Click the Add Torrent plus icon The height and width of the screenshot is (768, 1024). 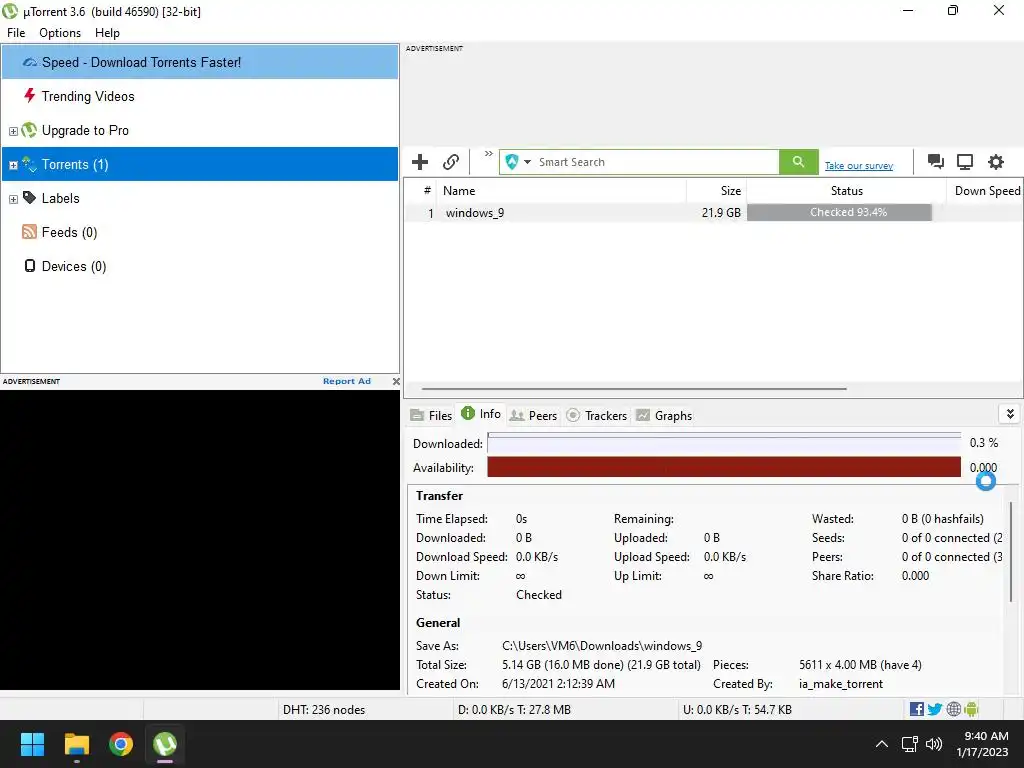(420, 162)
